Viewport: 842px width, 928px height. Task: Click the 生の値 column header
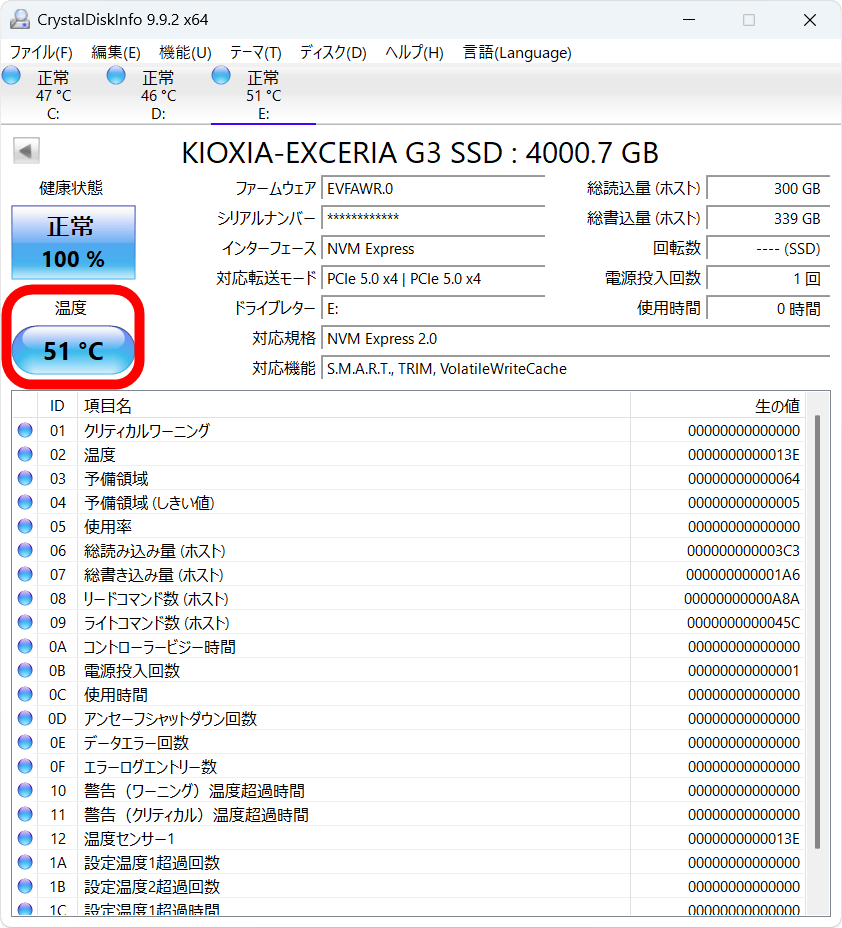tap(718, 406)
